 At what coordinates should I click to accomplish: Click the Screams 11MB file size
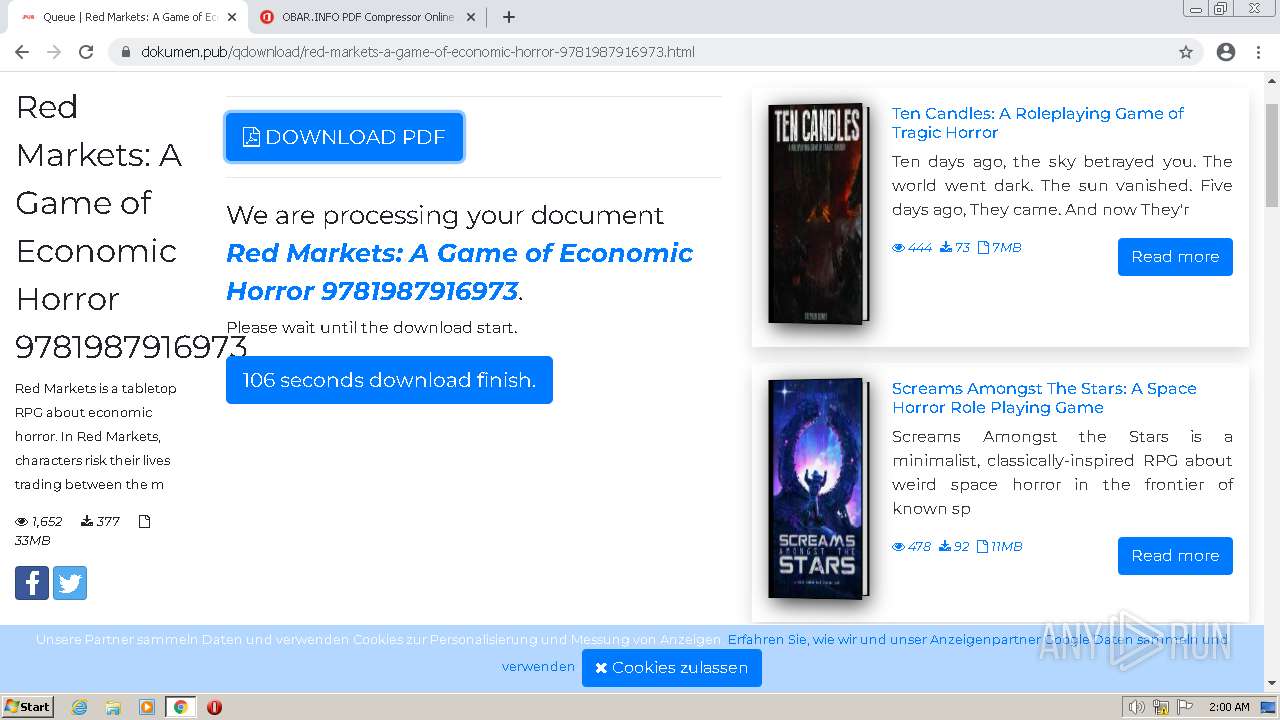click(x=999, y=546)
